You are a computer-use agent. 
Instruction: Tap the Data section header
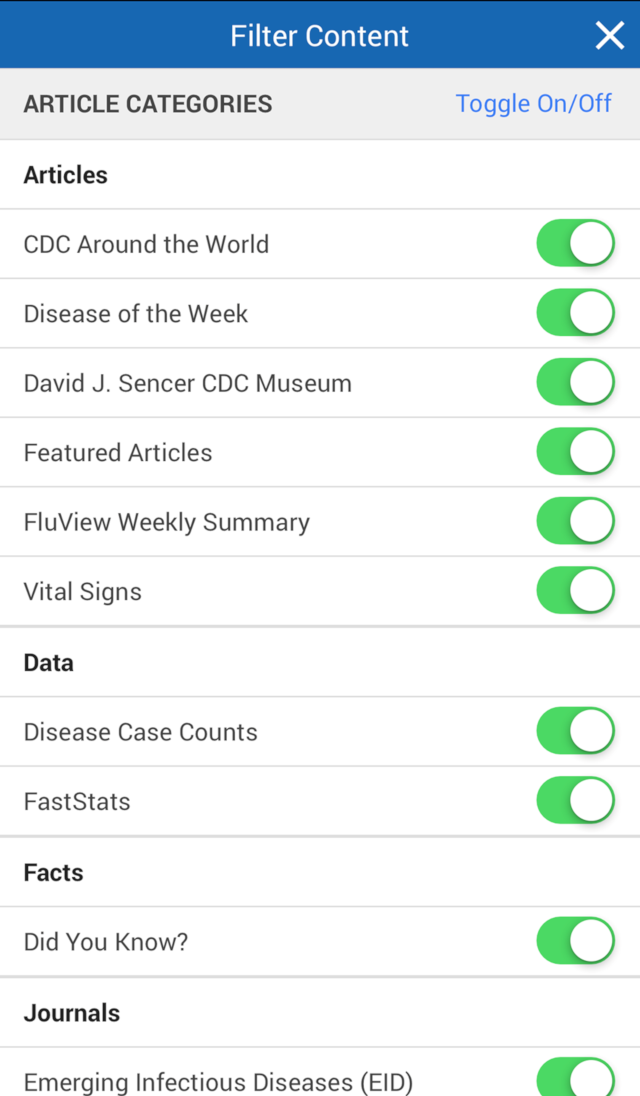[49, 663]
